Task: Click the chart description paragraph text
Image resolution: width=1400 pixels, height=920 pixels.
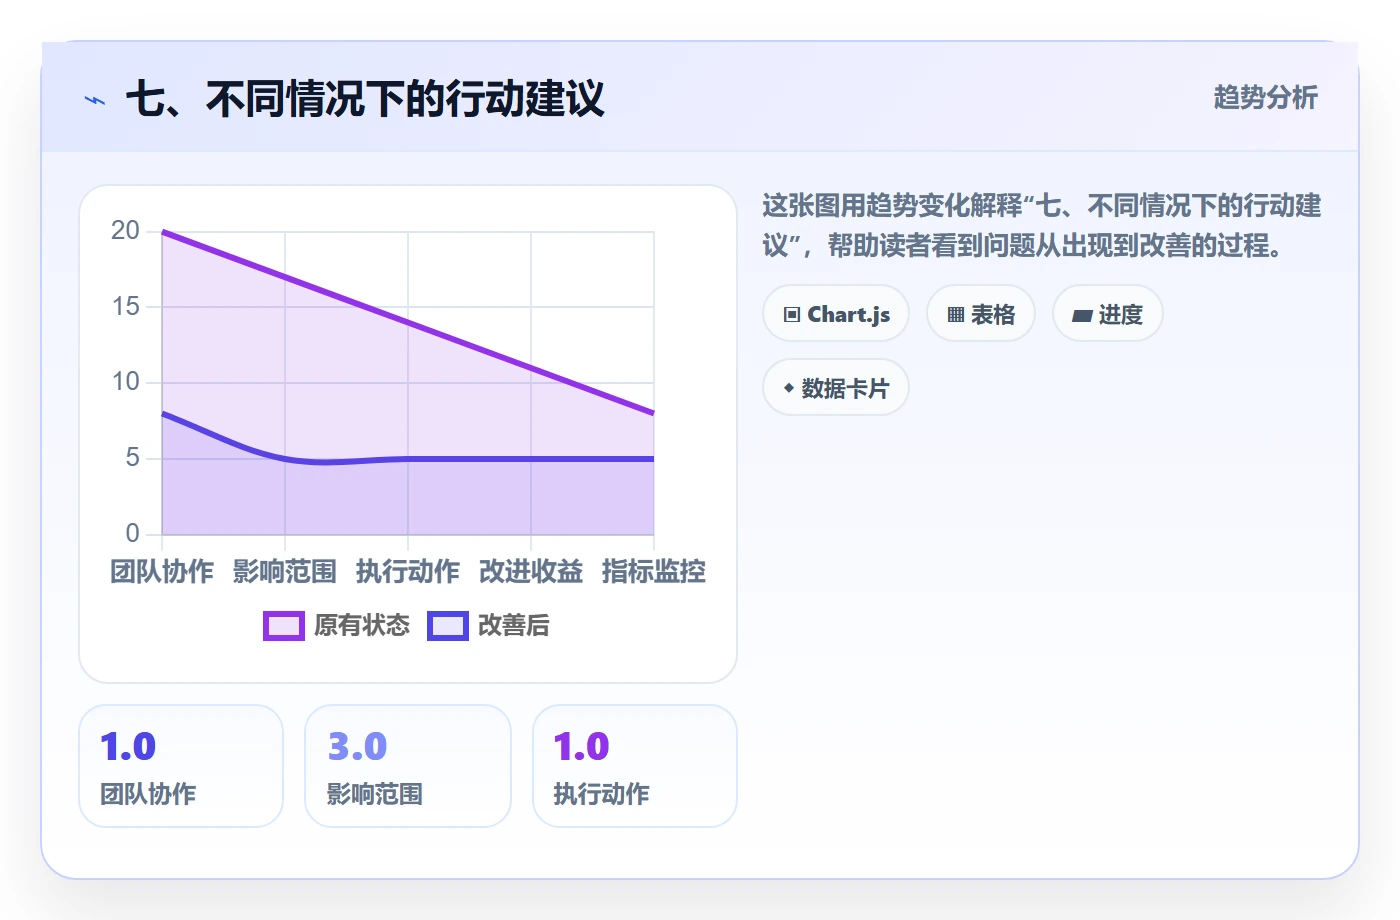Action: (x=1042, y=226)
